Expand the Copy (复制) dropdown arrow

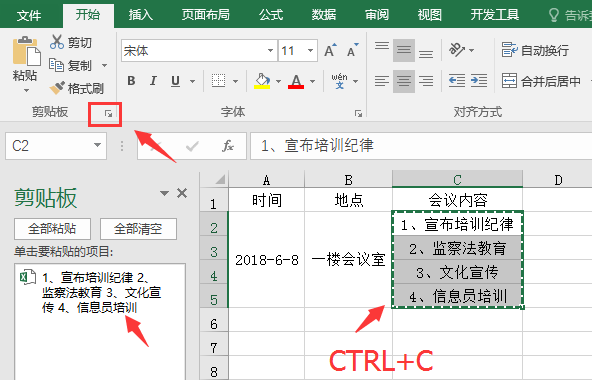[x=105, y=65]
